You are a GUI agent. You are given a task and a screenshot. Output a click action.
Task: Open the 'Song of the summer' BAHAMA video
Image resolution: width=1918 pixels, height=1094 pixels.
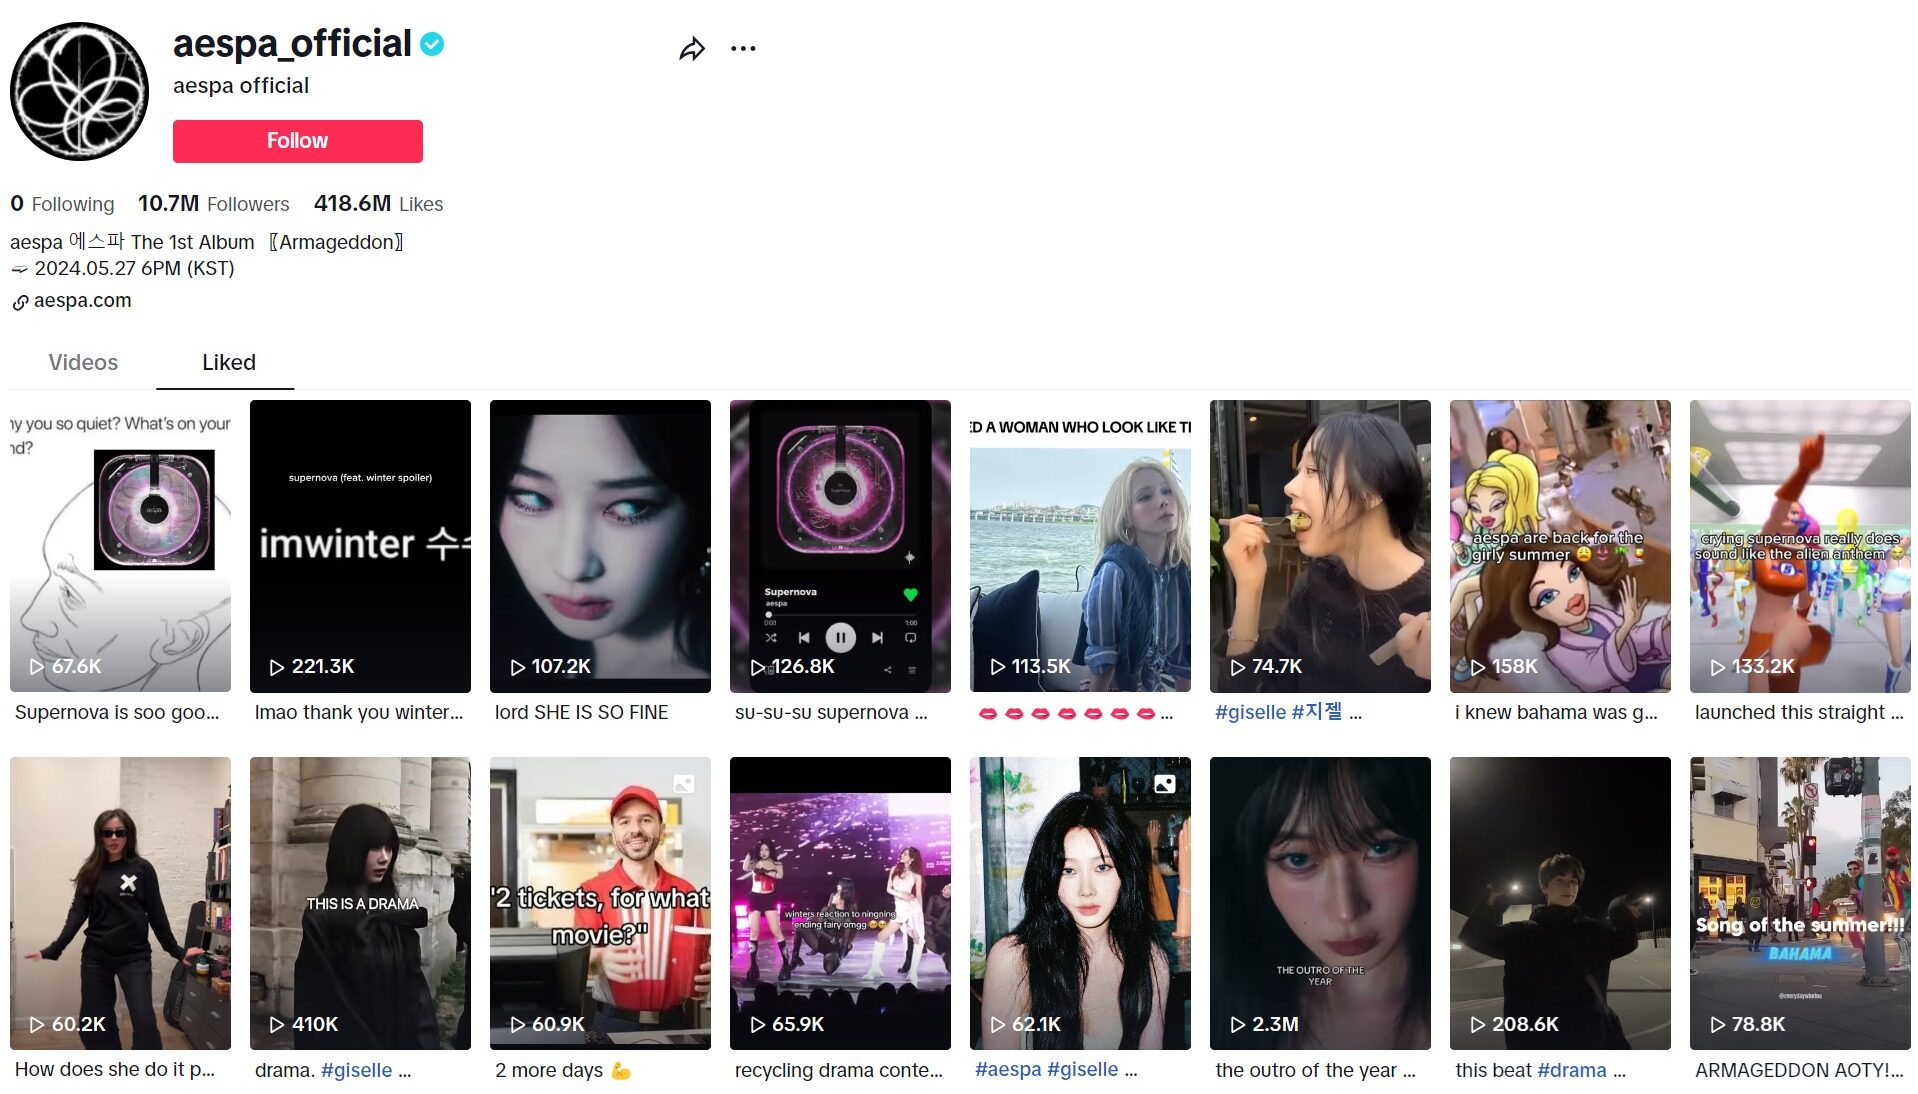click(x=1799, y=902)
